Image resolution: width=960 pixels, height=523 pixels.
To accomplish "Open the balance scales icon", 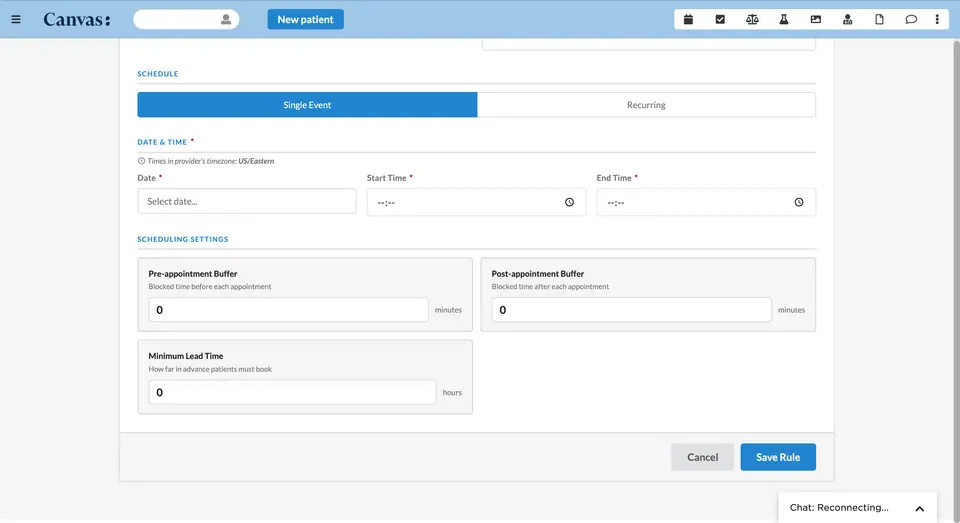I will pos(752,20).
